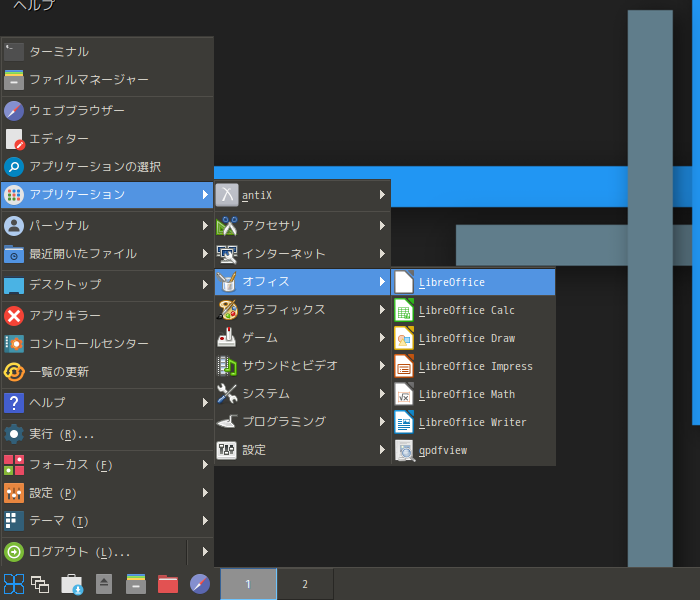700x600 pixels.
Task: Expand the アクセサリ submenu arrow
Action: [x=382, y=226]
